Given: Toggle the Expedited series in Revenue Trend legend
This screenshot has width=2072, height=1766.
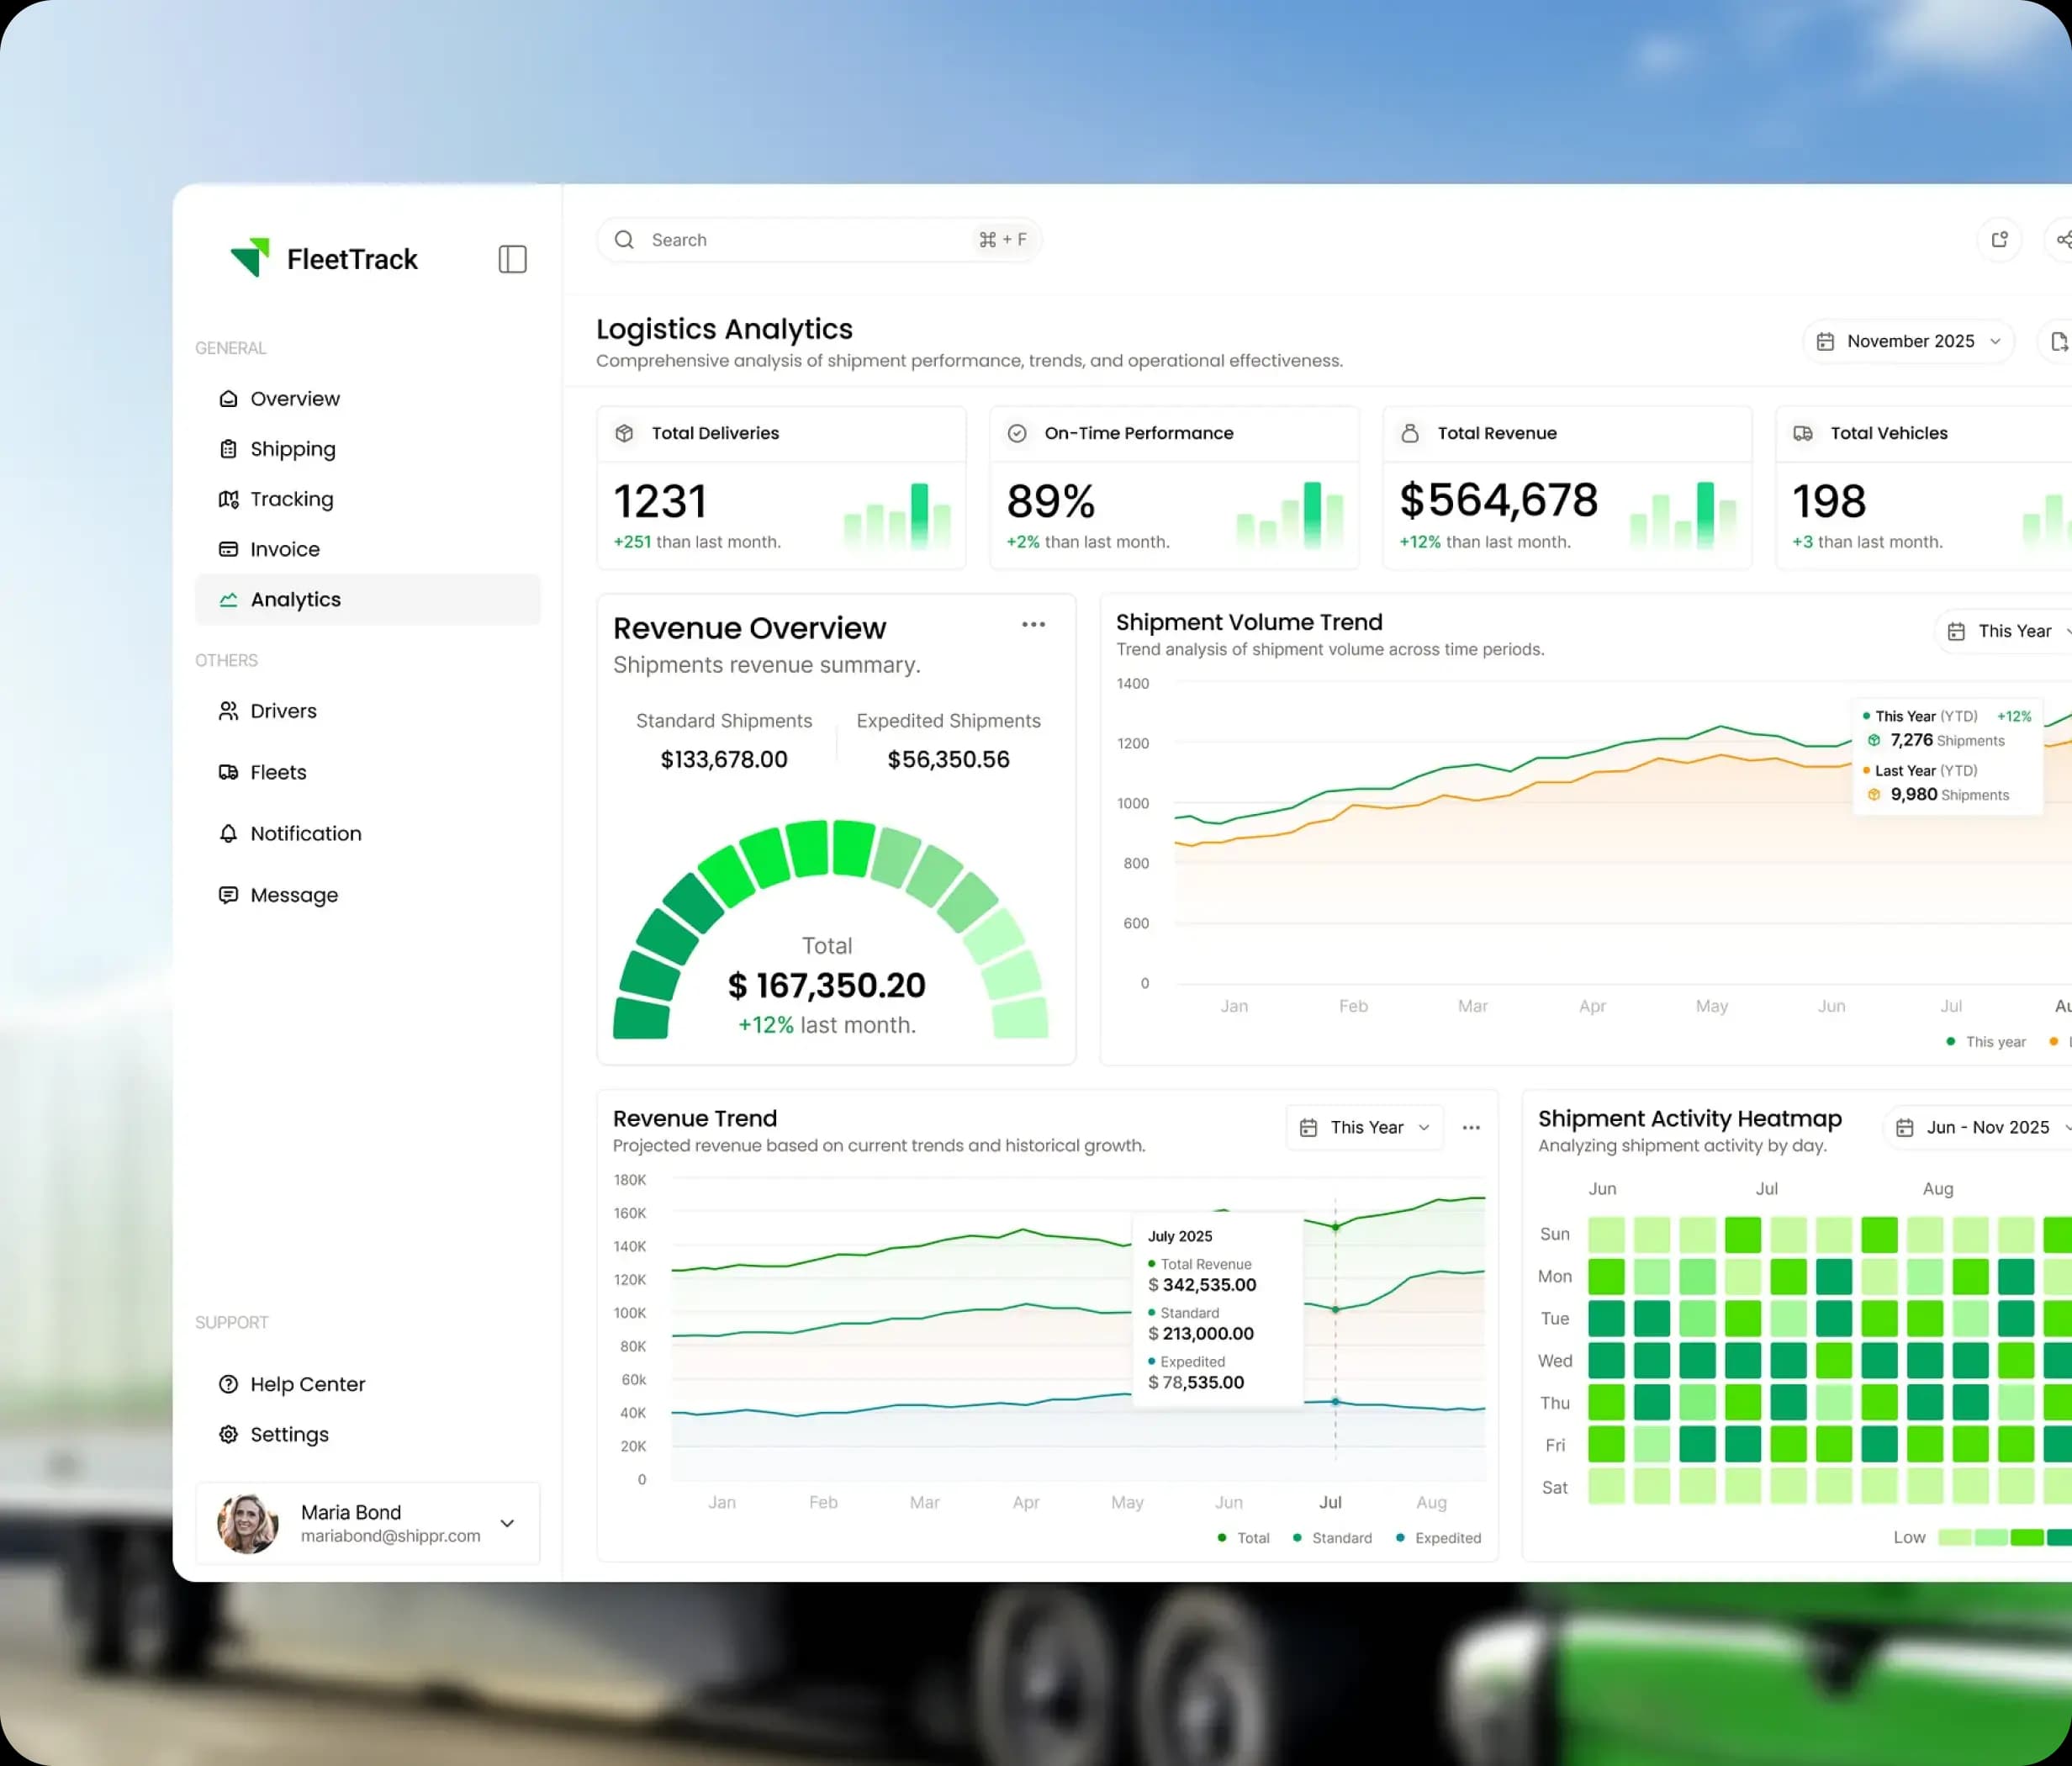Looking at the screenshot, I should pos(1438,1538).
